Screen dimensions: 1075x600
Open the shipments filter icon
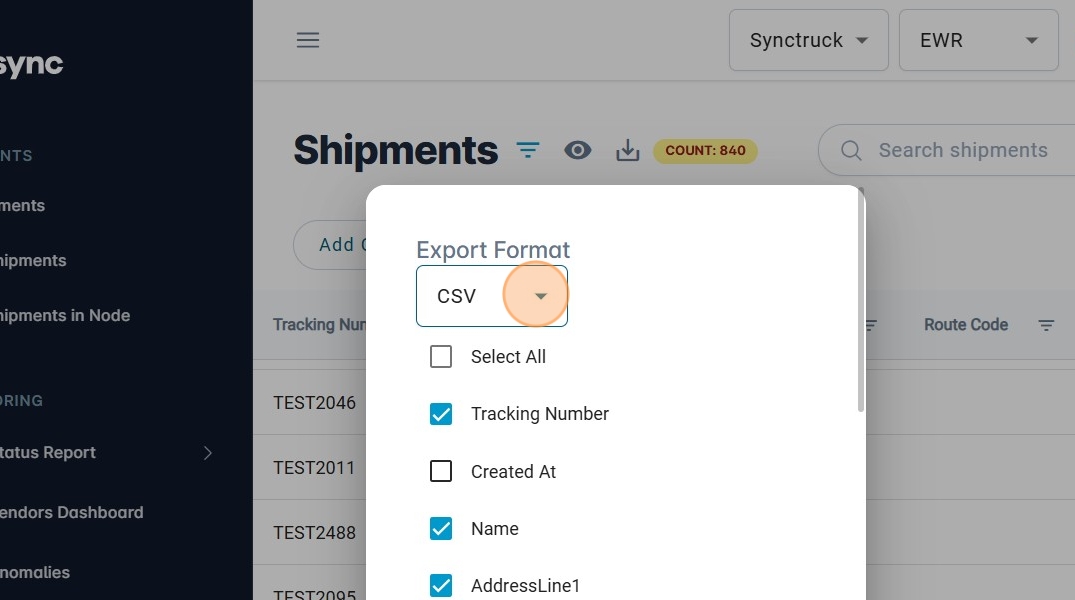[x=528, y=150]
